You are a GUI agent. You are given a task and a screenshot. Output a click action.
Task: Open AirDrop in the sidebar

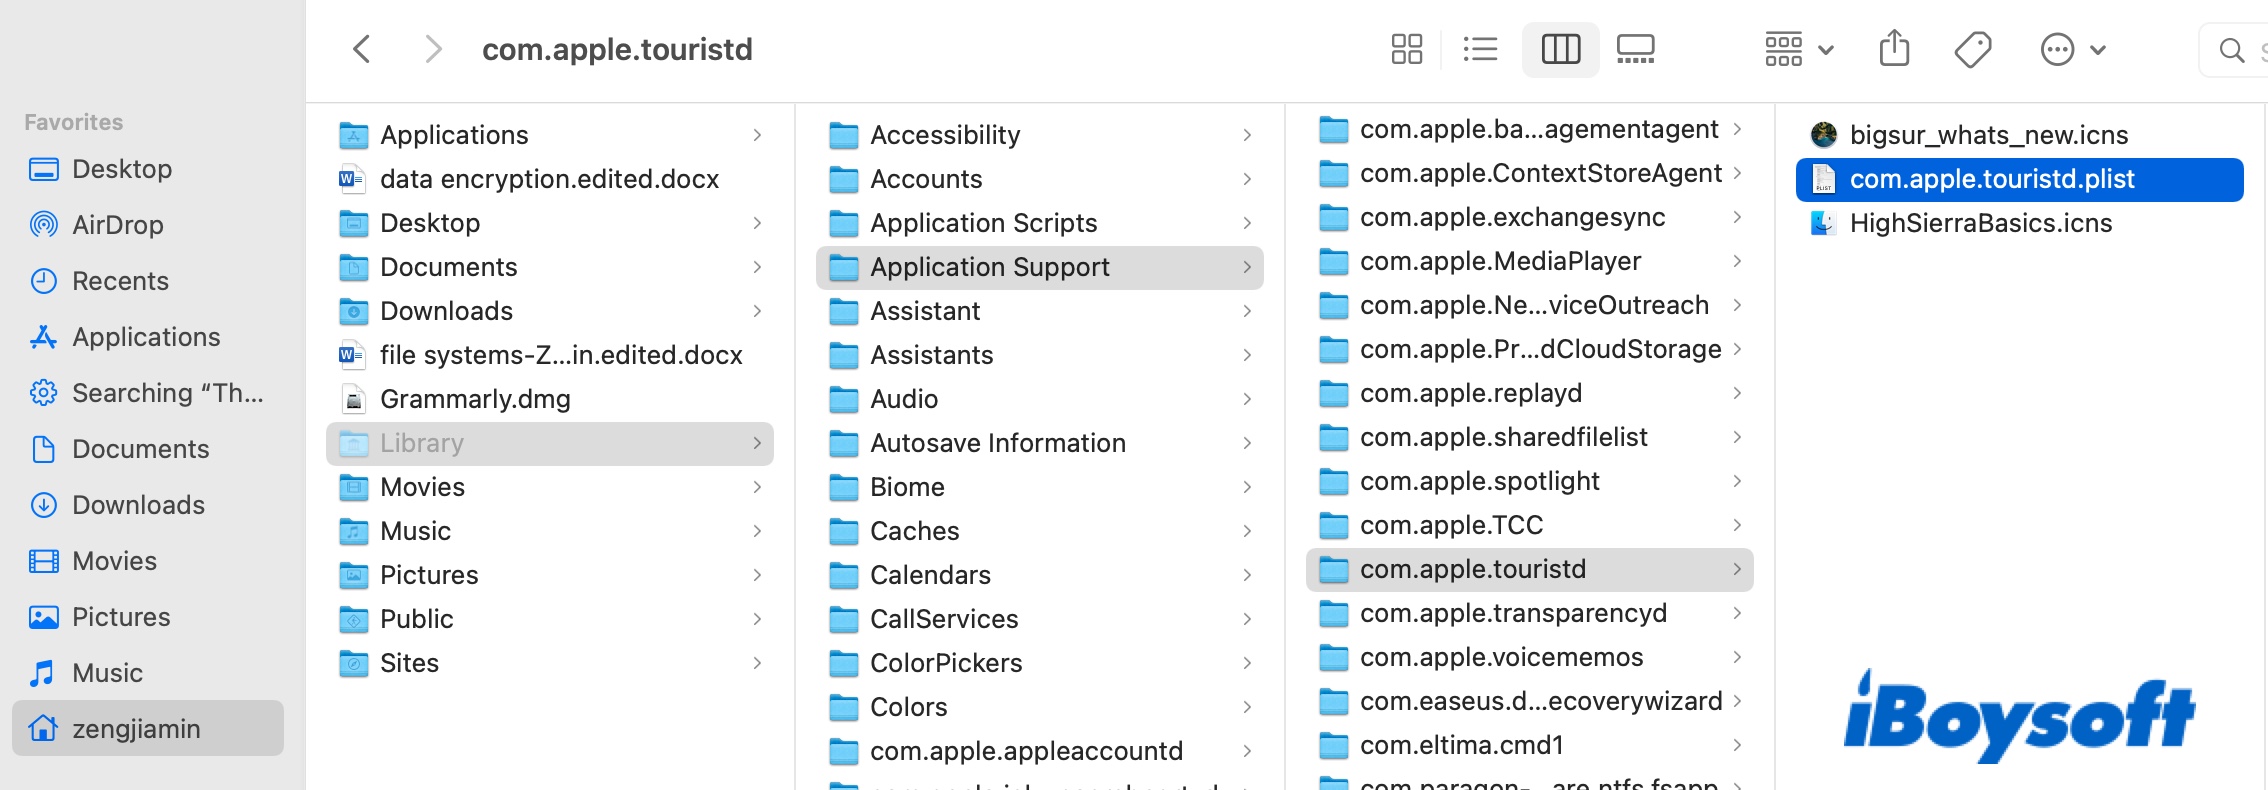point(117,225)
